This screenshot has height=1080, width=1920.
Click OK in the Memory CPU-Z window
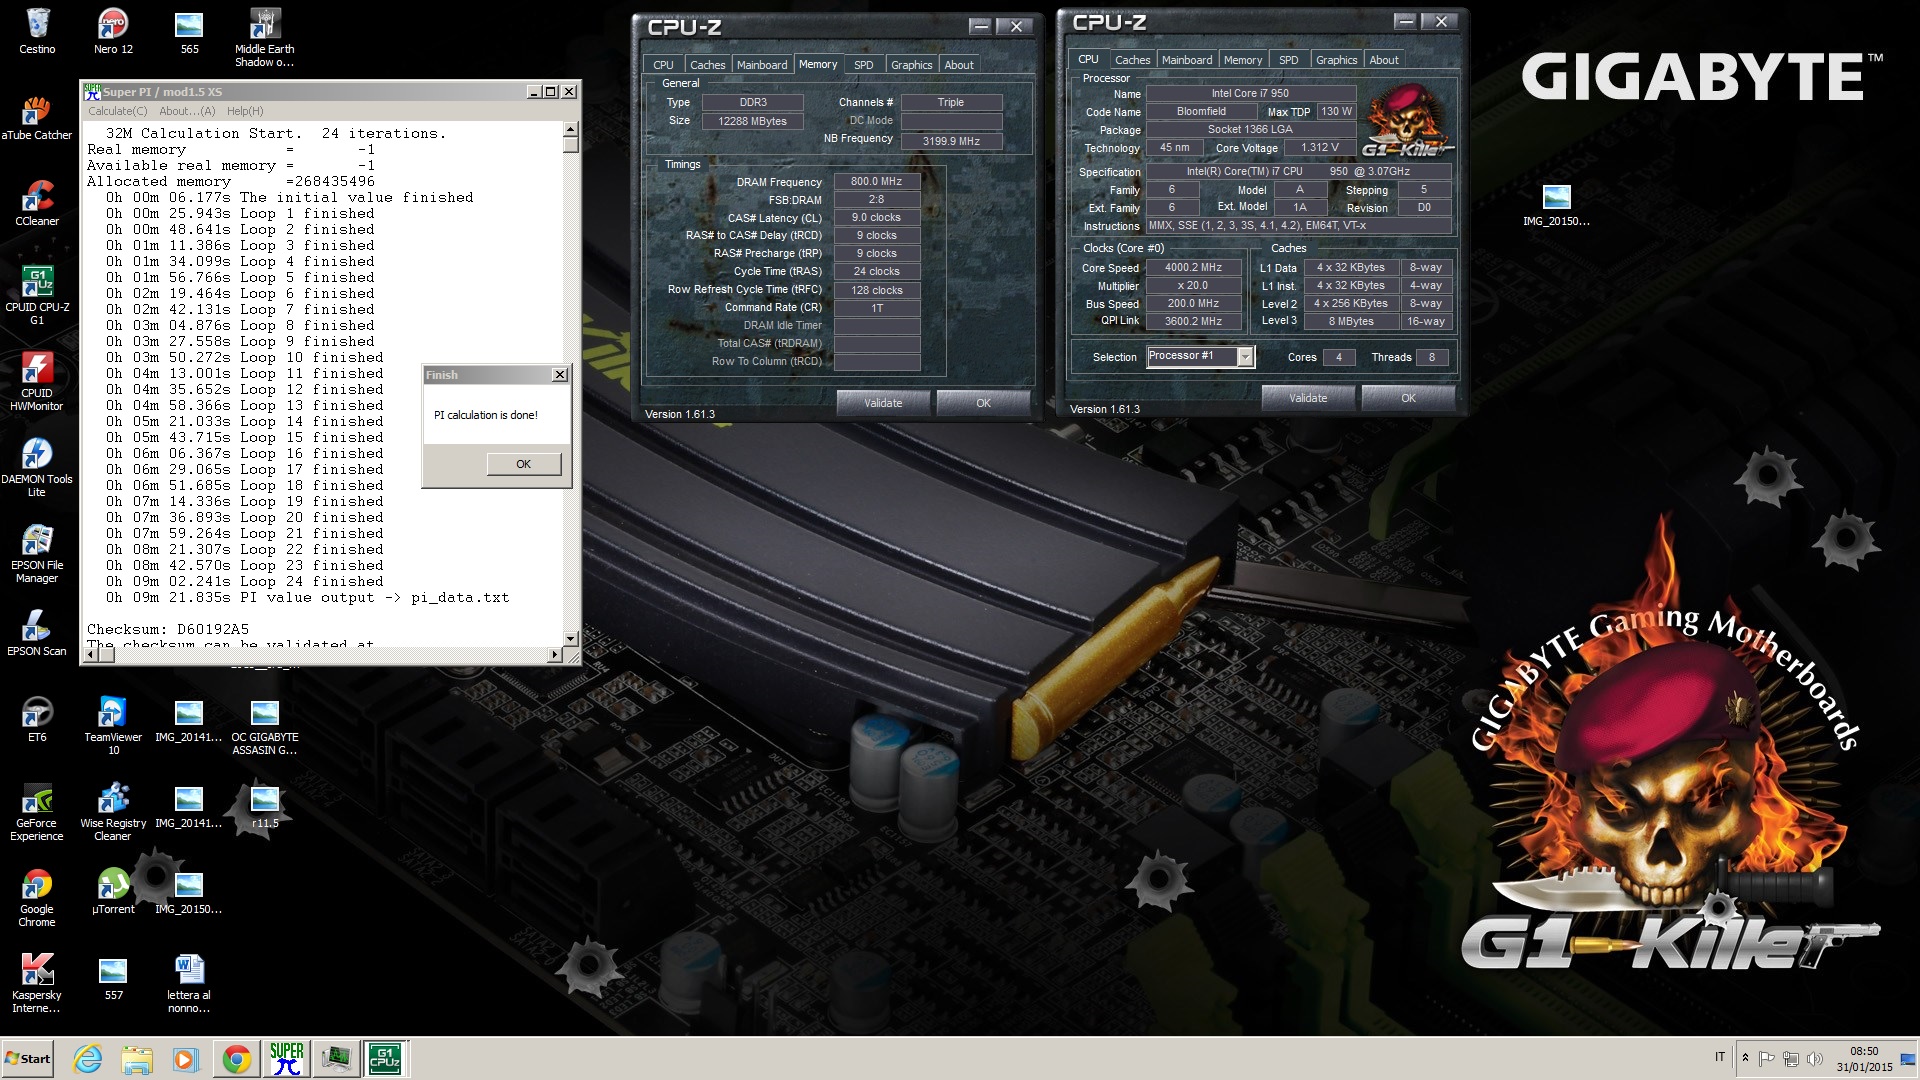[983, 403]
